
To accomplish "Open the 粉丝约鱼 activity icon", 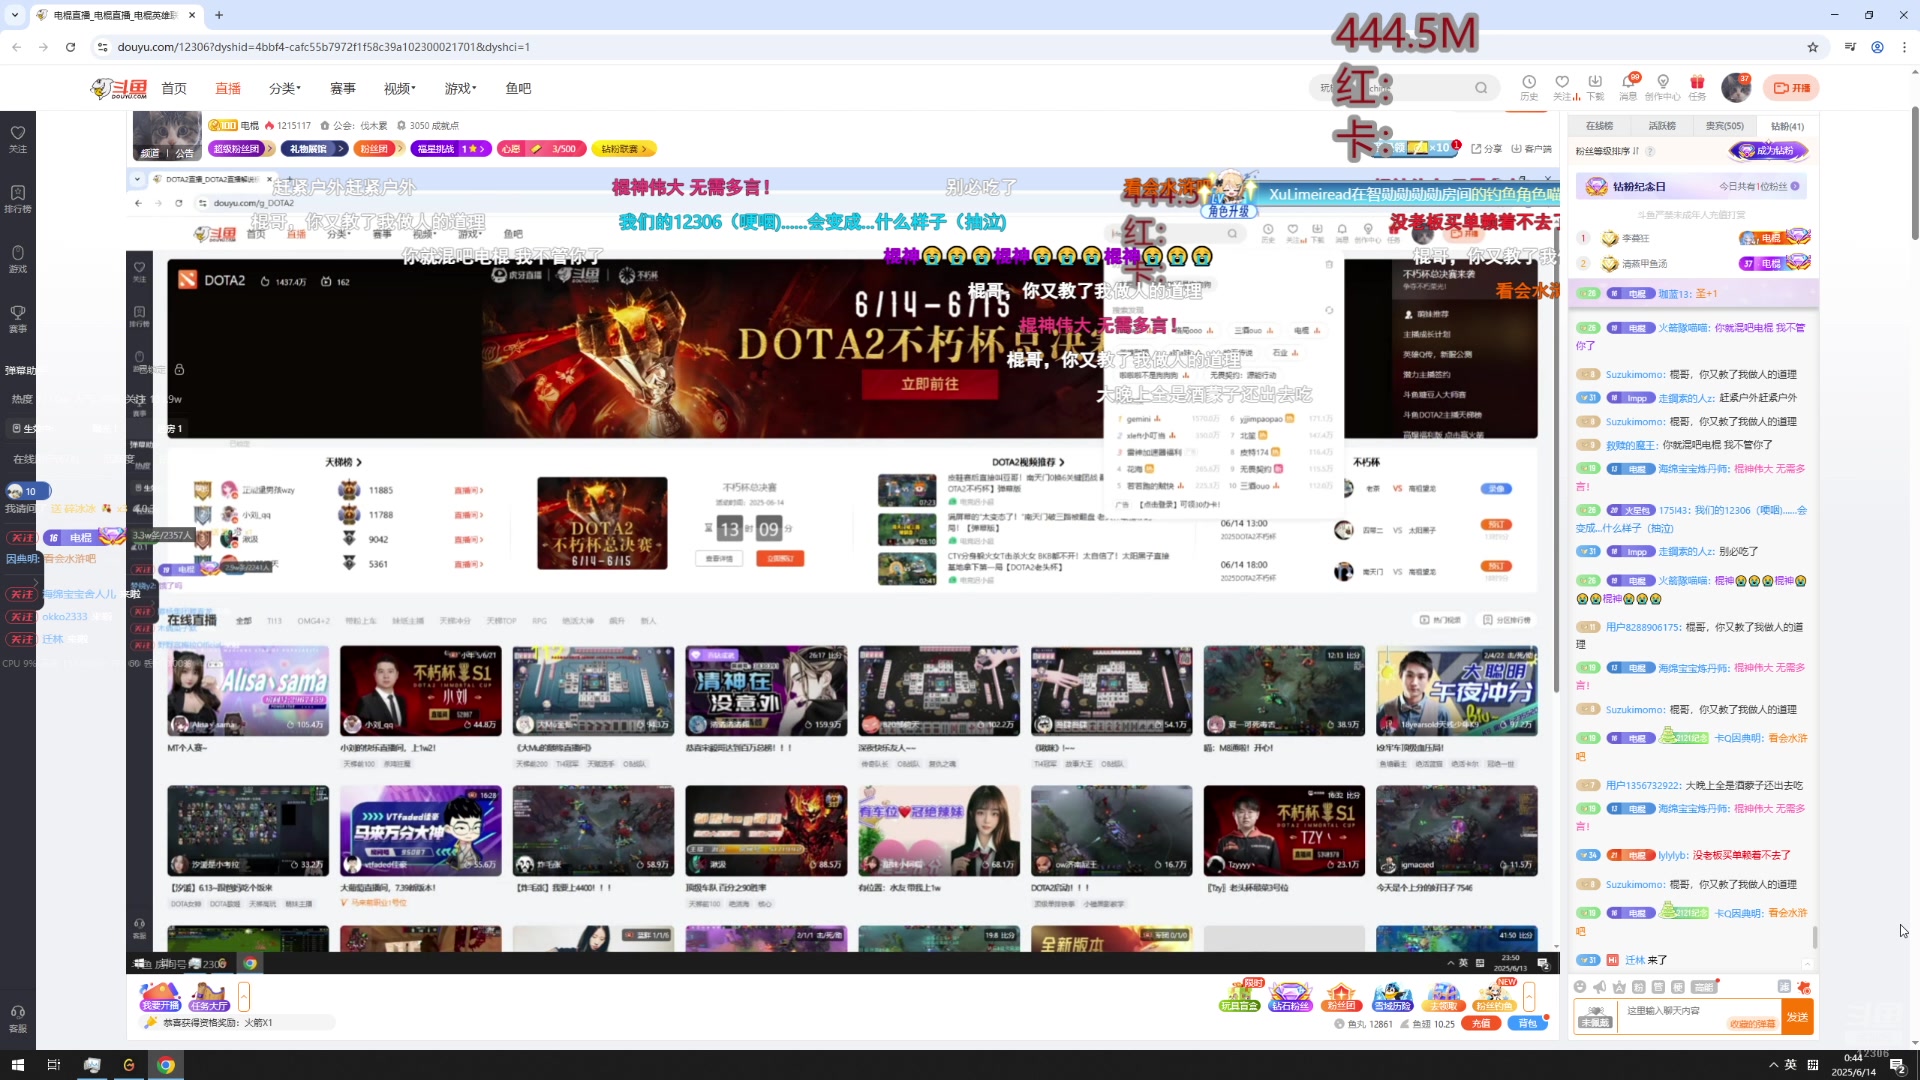I will pos(1494,997).
